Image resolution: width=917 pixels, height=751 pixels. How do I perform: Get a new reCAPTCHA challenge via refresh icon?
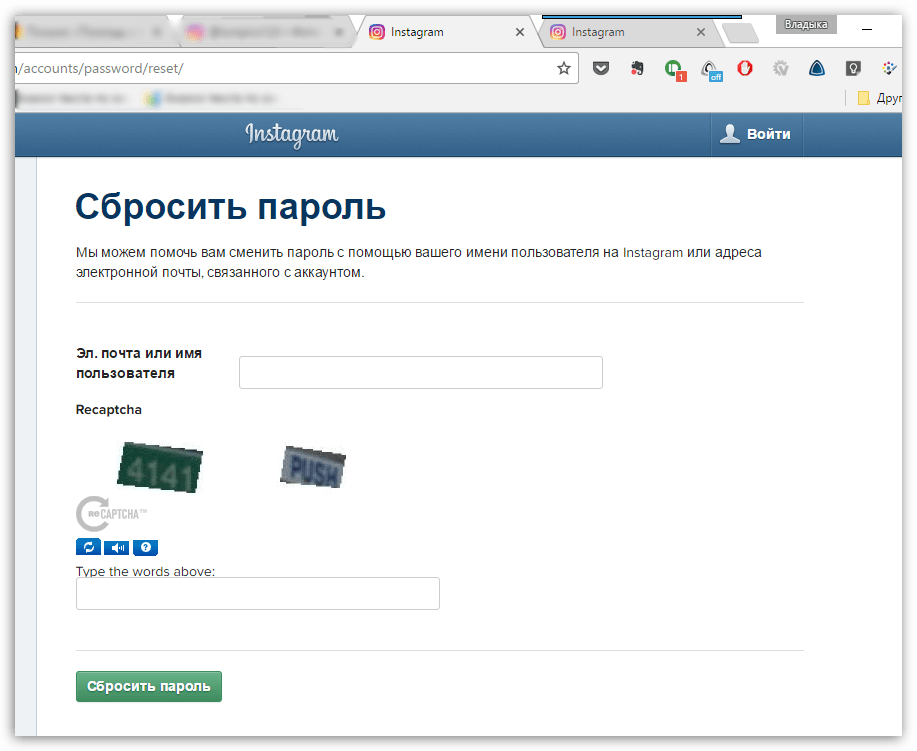point(88,547)
